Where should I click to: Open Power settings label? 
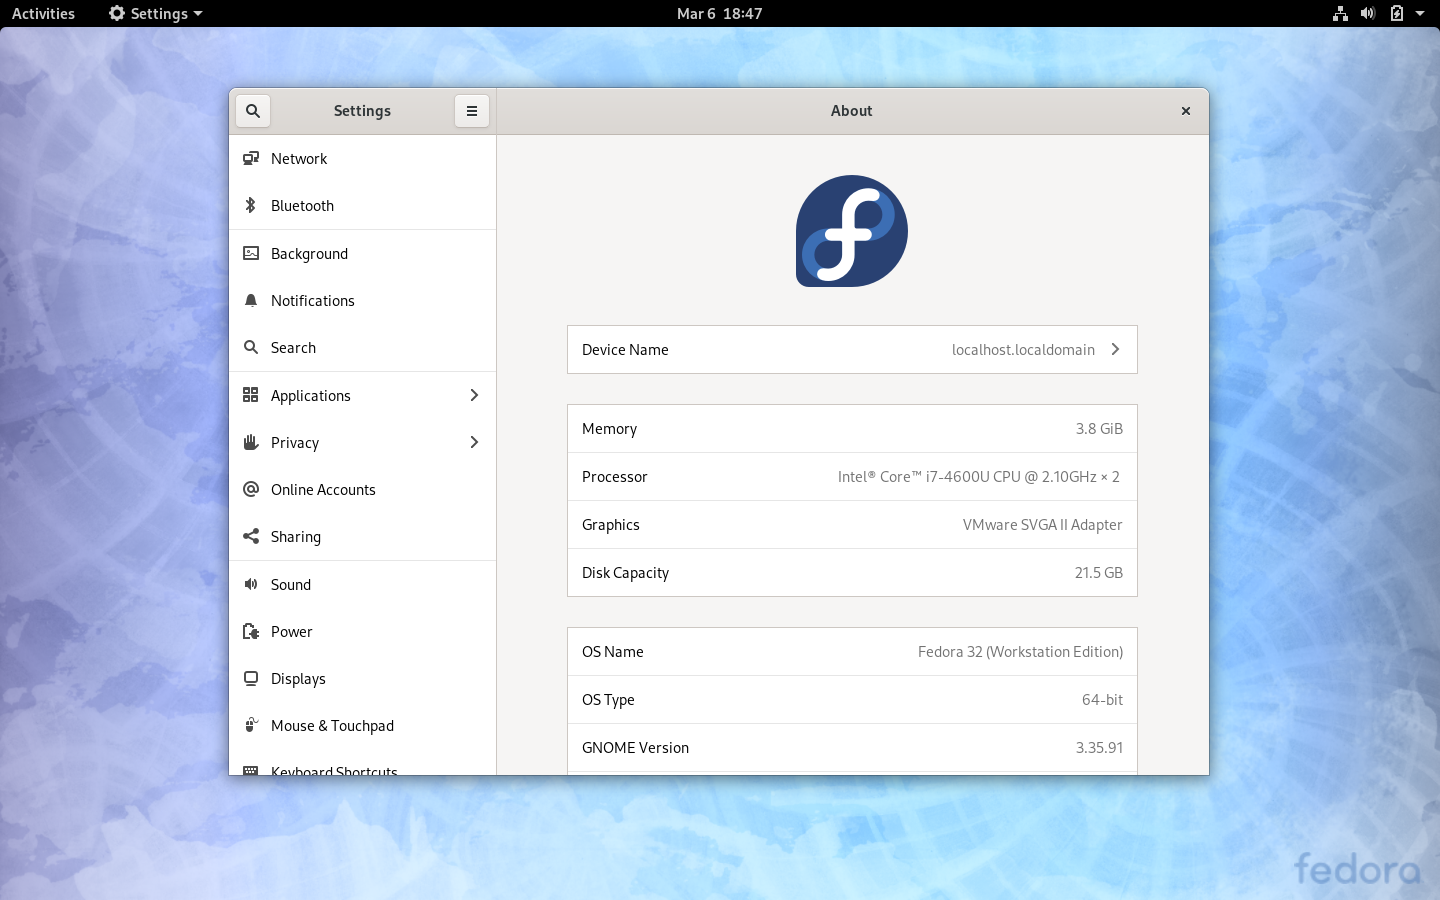[x=291, y=632]
